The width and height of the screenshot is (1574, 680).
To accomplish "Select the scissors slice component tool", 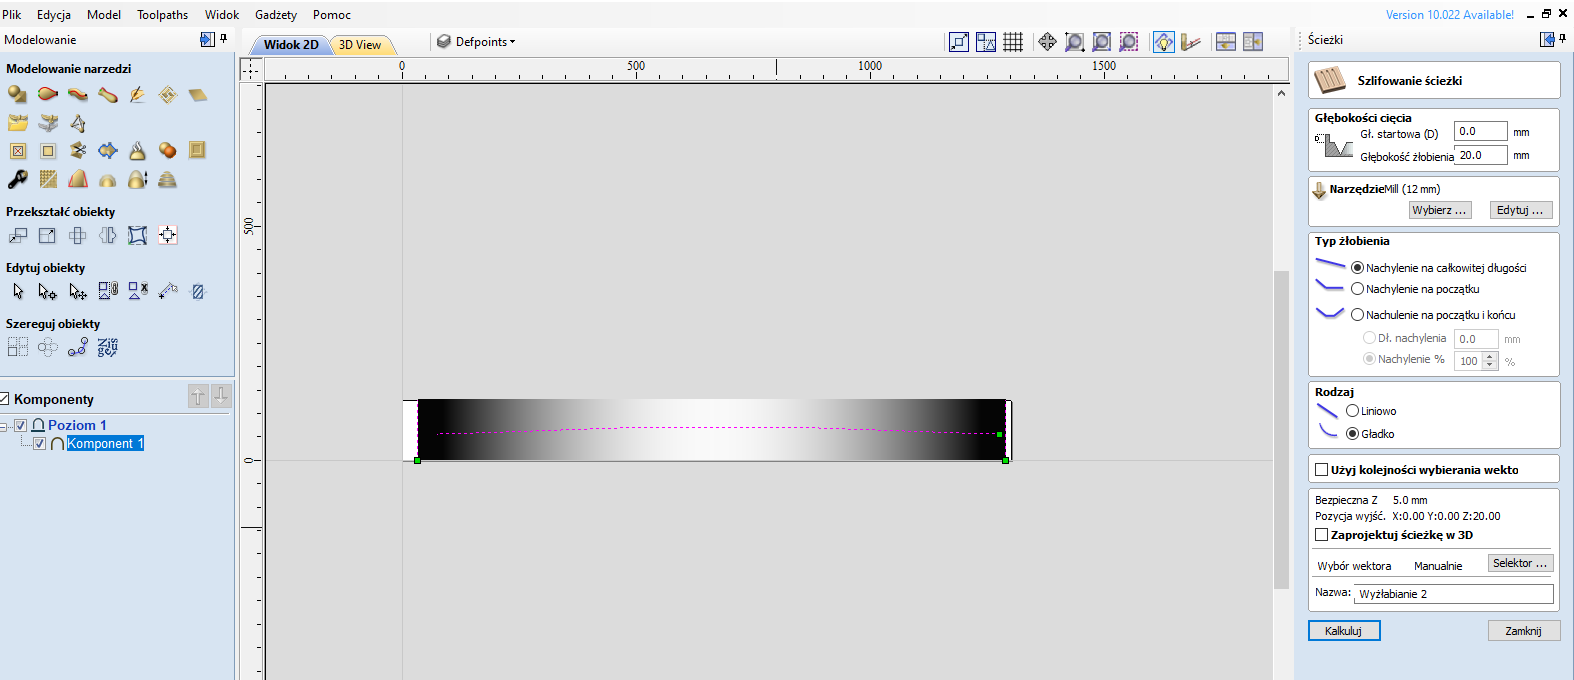I will click(x=77, y=151).
